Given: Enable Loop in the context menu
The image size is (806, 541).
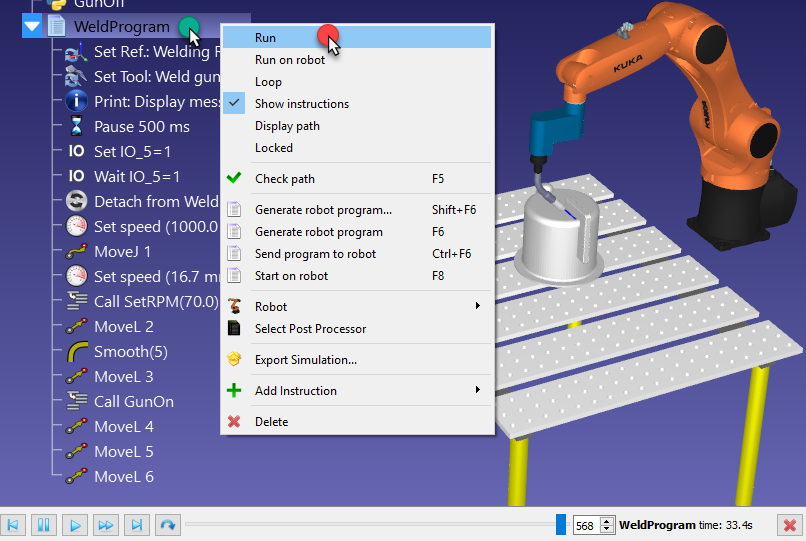Looking at the screenshot, I should click(268, 82).
